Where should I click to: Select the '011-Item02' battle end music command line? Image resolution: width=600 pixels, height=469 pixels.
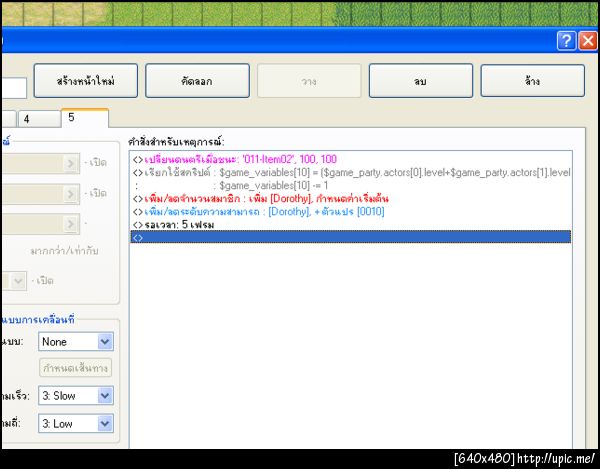[351, 160]
